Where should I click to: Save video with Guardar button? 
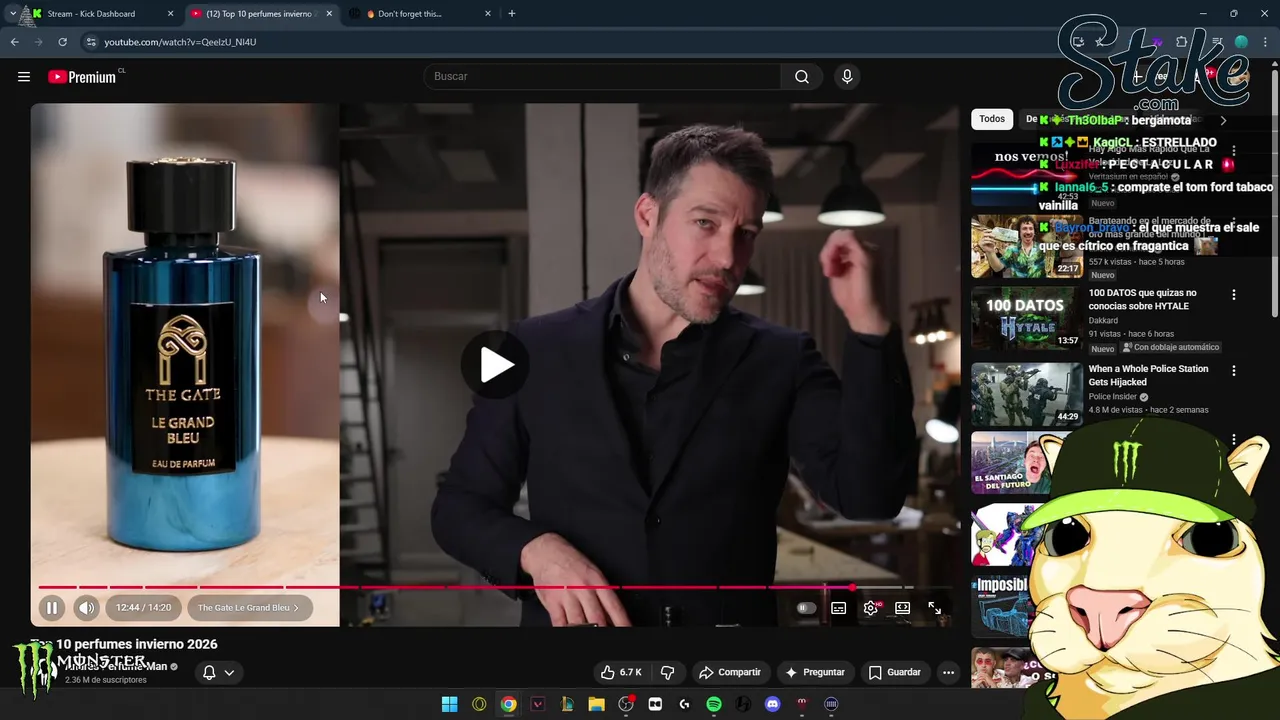pyautogui.click(x=894, y=672)
